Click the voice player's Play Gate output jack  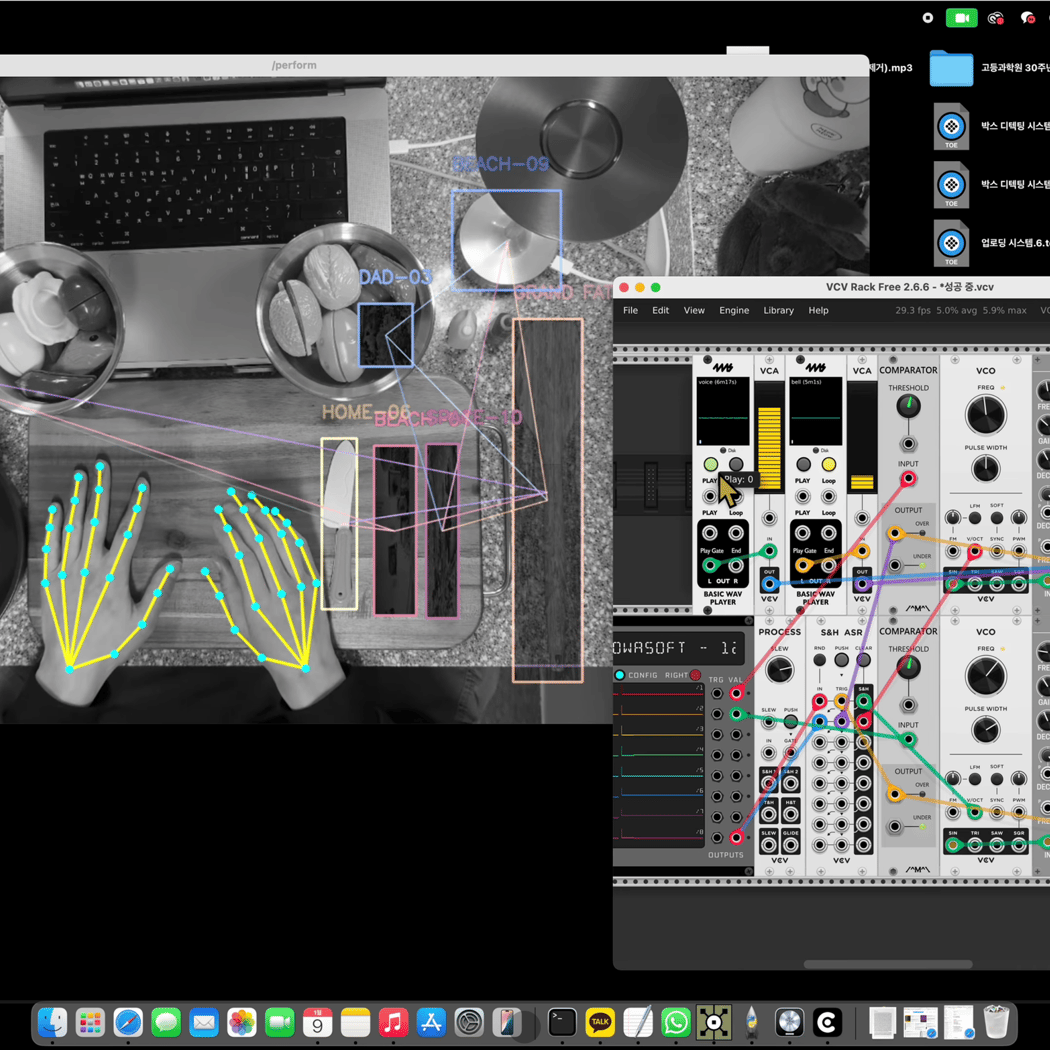[x=710, y=533]
